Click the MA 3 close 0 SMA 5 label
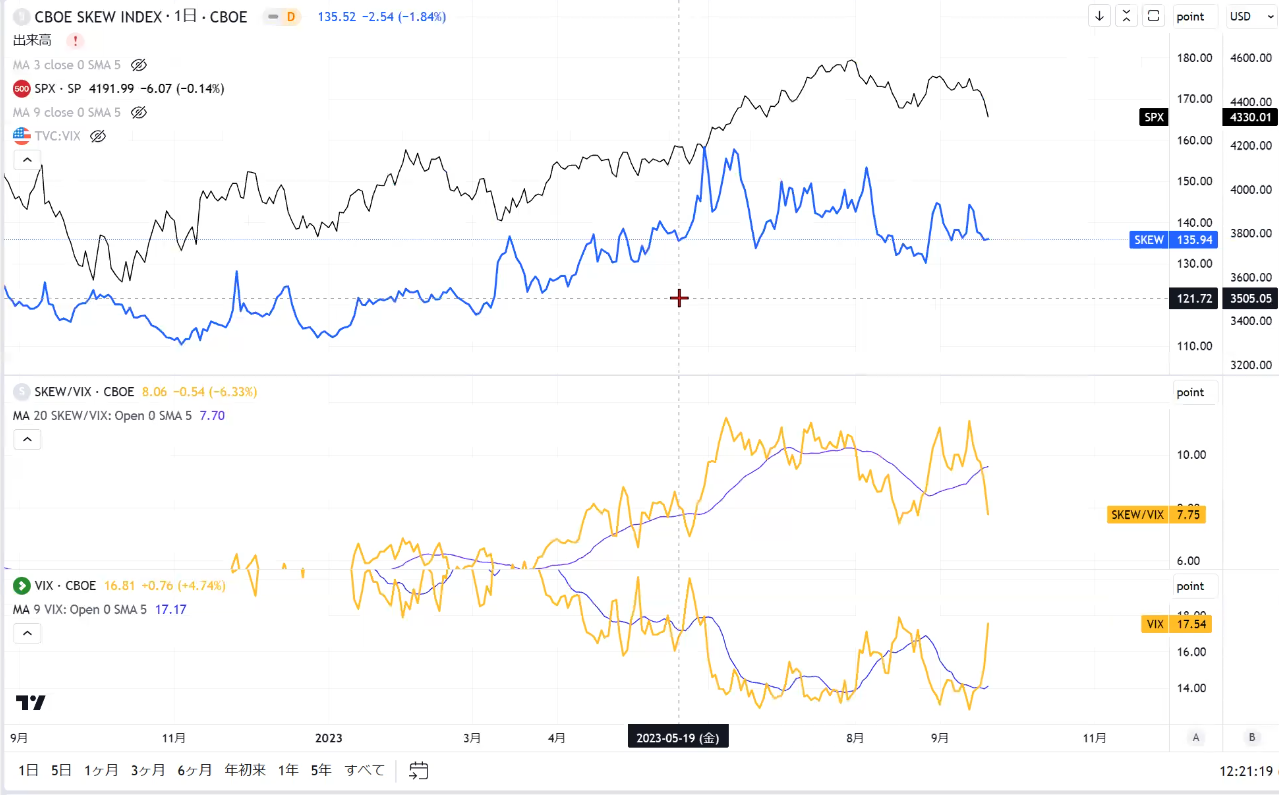1279x795 pixels. pos(68,64)
